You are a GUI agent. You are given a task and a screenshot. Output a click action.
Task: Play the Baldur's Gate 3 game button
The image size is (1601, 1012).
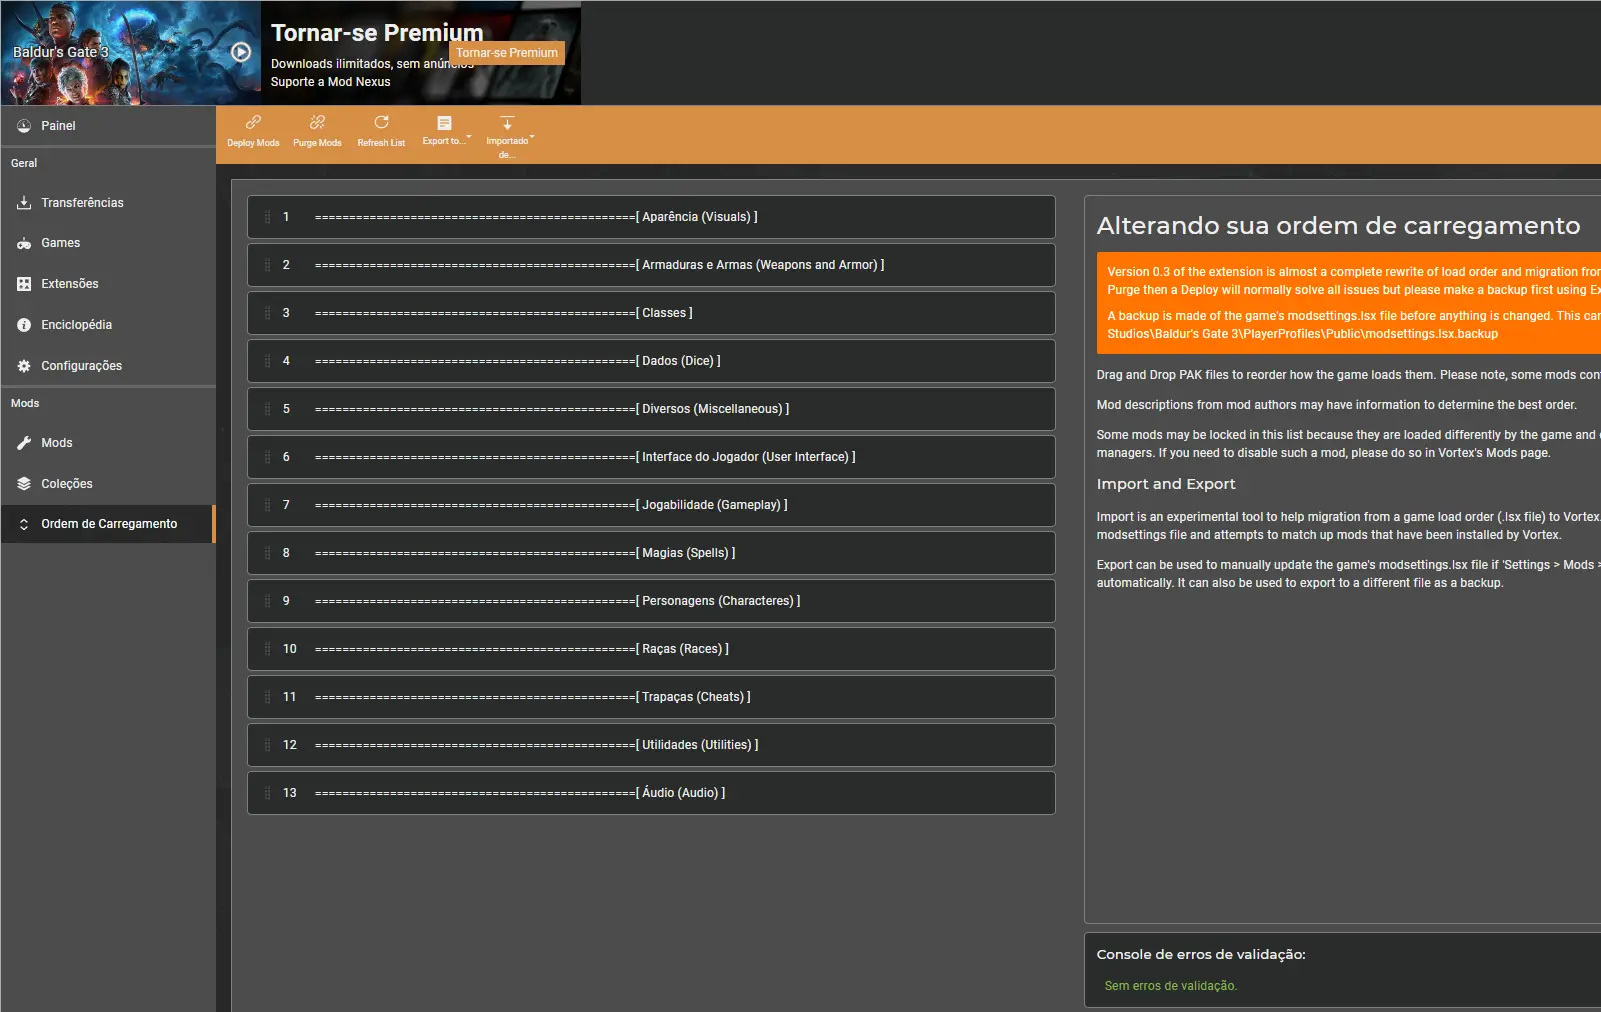tap(241, 52)
